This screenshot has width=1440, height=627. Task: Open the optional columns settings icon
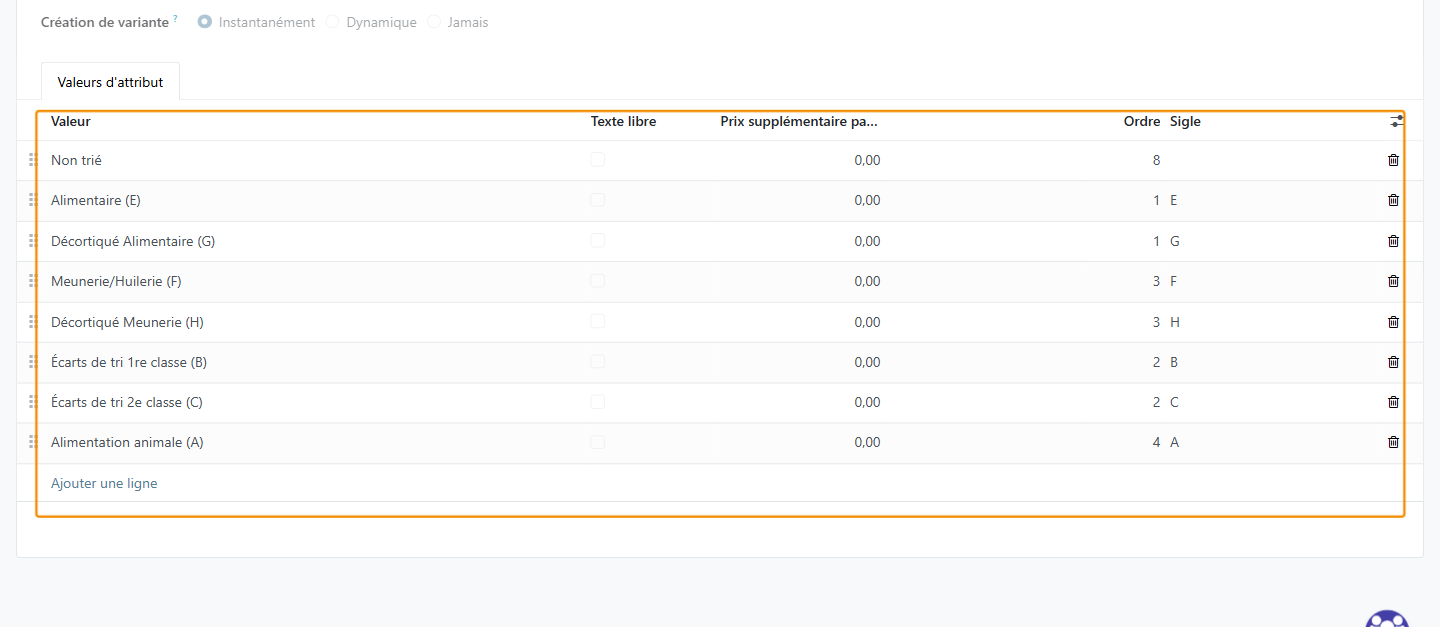[1397, 121]
